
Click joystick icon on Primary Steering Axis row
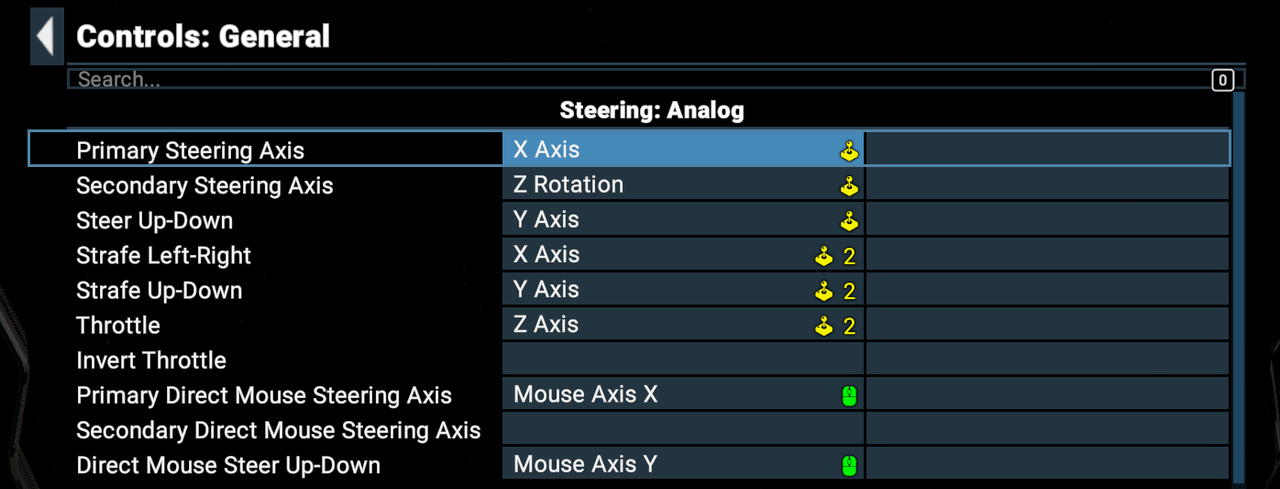coord(849,151)
